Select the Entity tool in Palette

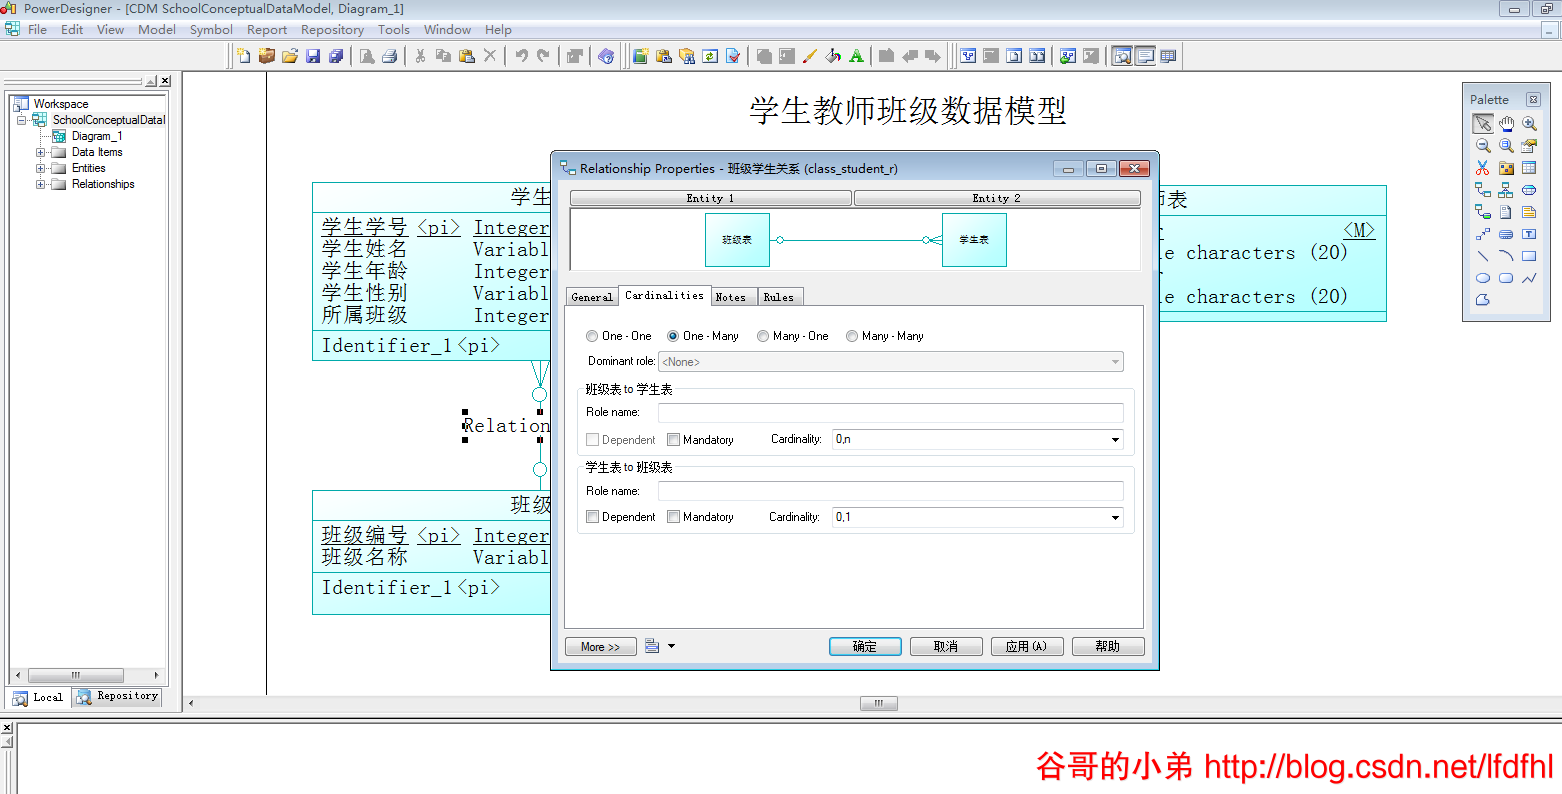(x=1529, y=168)
